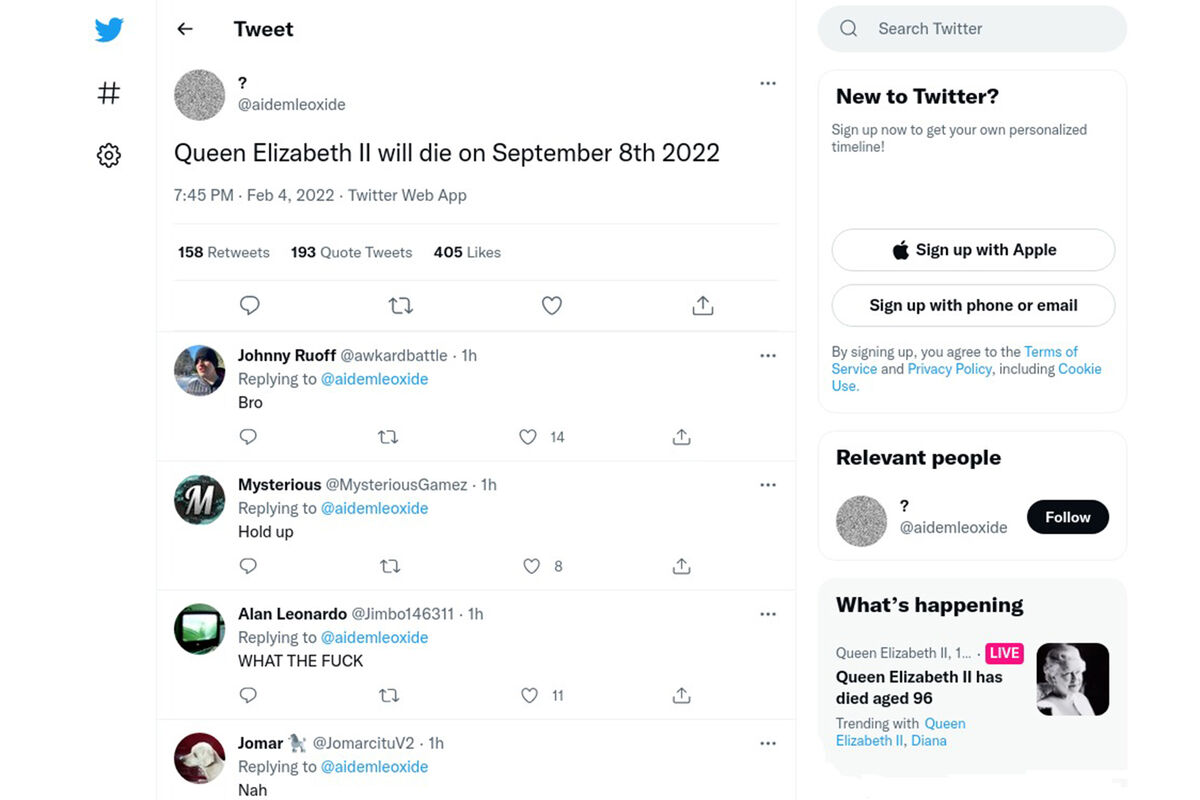Share the main tweet via upload icon
This screenshot has width=1200, height=800.
coord(703,306)
